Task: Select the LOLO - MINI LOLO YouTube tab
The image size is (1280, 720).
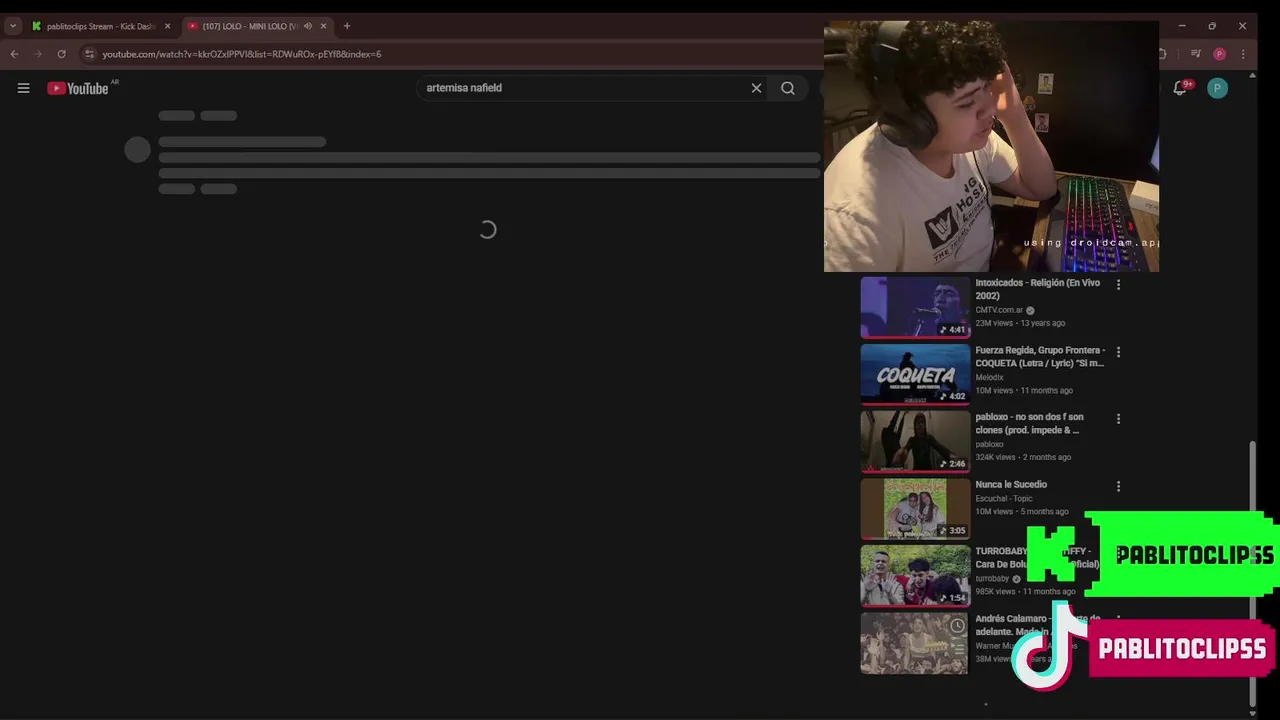Action: click(250, 26)
